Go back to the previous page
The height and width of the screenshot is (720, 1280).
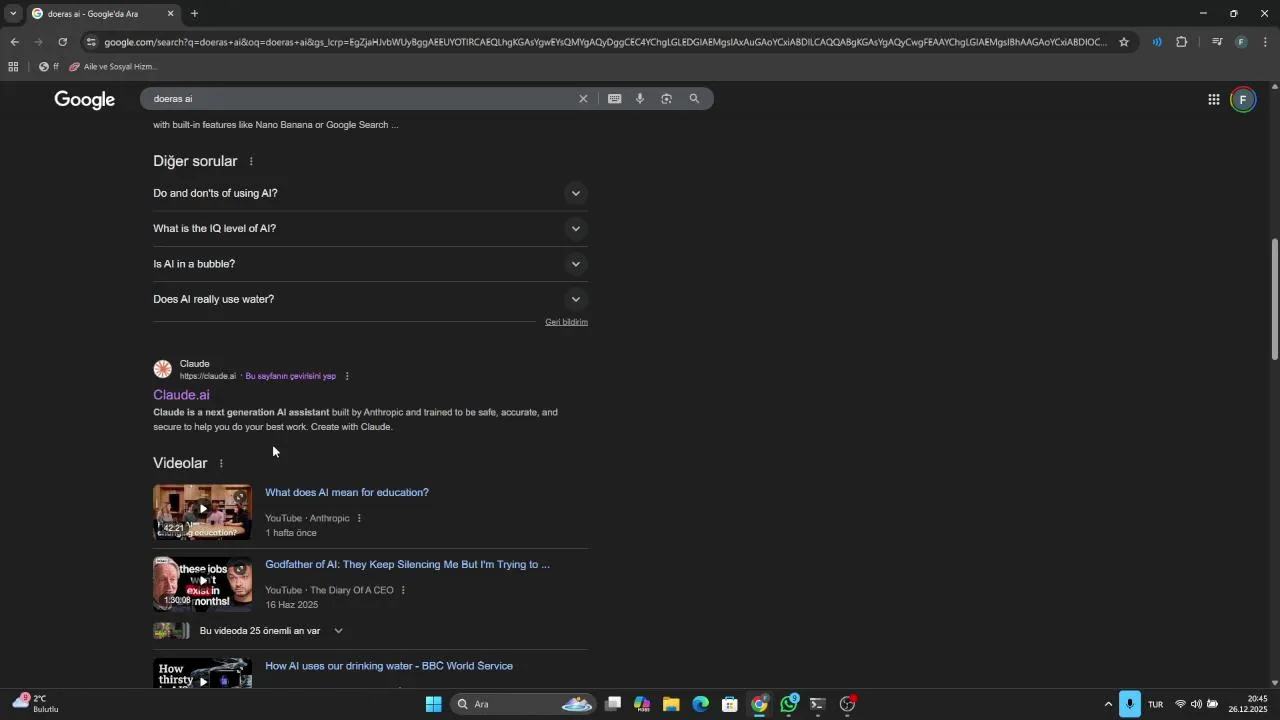(x=14, y=42)
